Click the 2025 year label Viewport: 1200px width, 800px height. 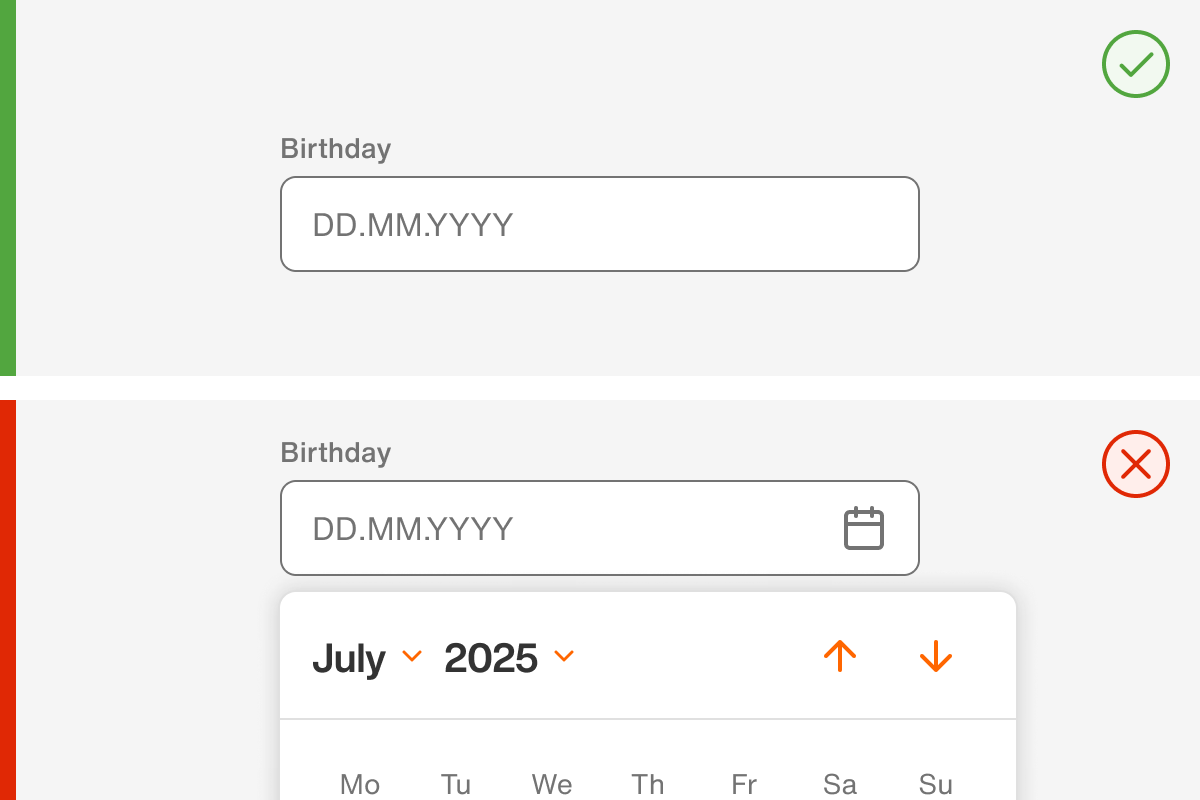(x=491, y=658)
